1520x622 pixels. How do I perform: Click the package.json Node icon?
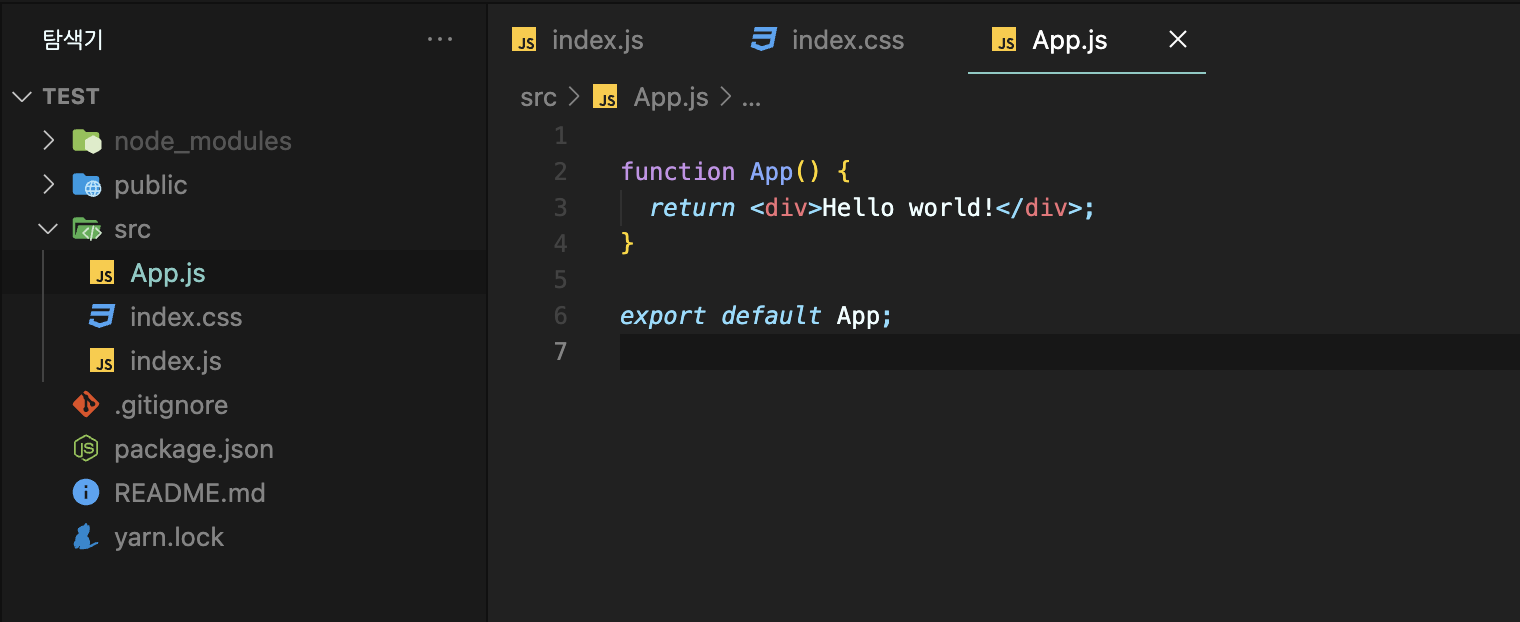tap(86, 449)
